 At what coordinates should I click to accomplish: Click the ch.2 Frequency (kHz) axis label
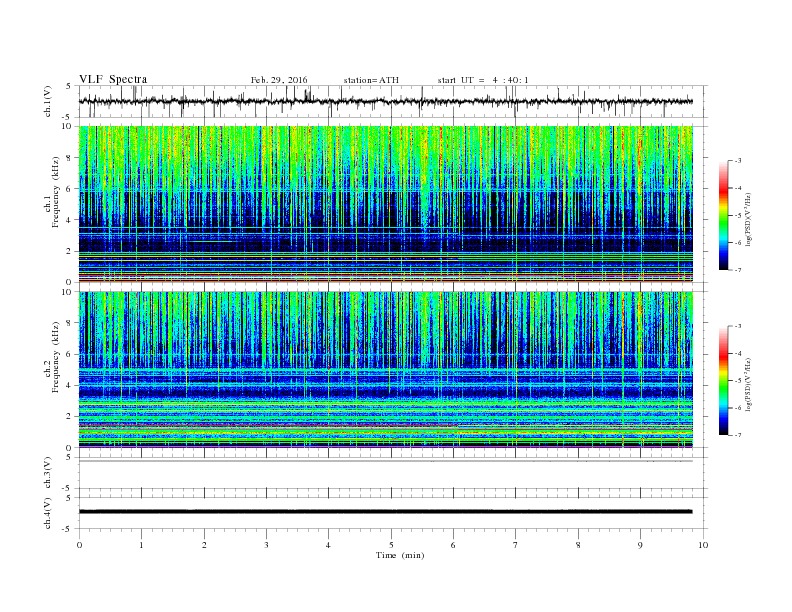click(x=52, y=358)
